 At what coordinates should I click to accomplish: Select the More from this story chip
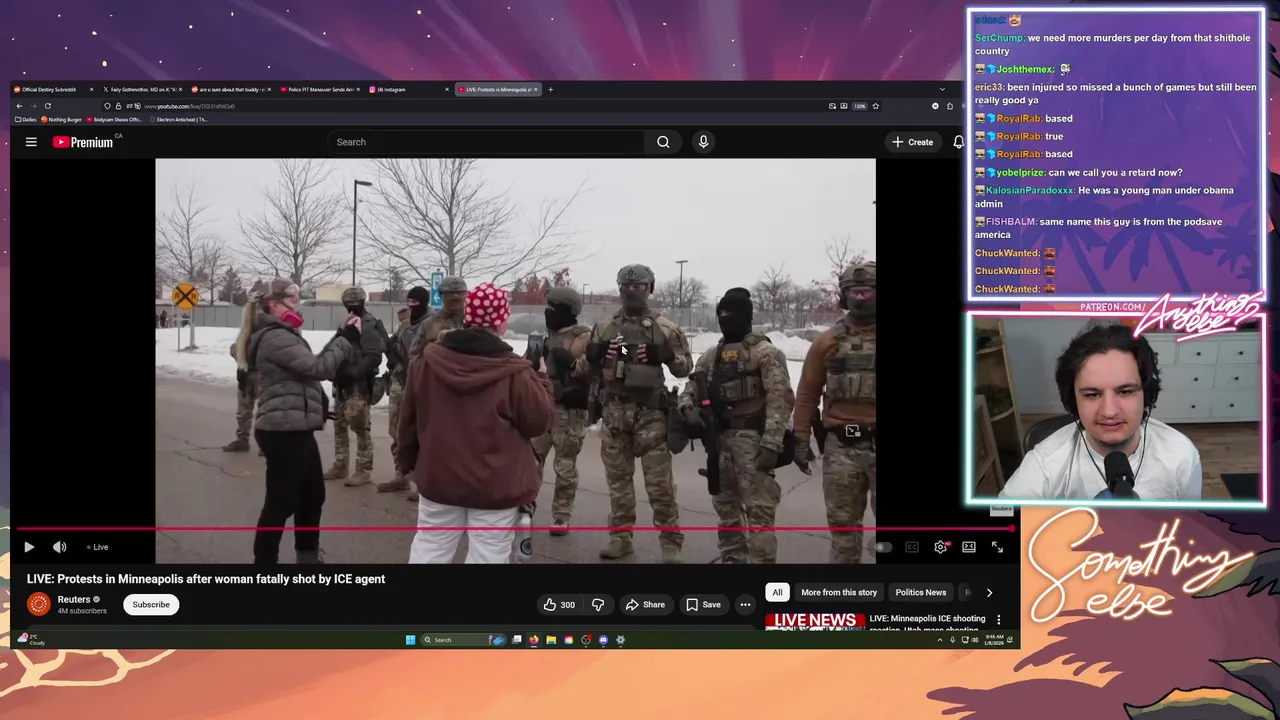pos(839,592)
